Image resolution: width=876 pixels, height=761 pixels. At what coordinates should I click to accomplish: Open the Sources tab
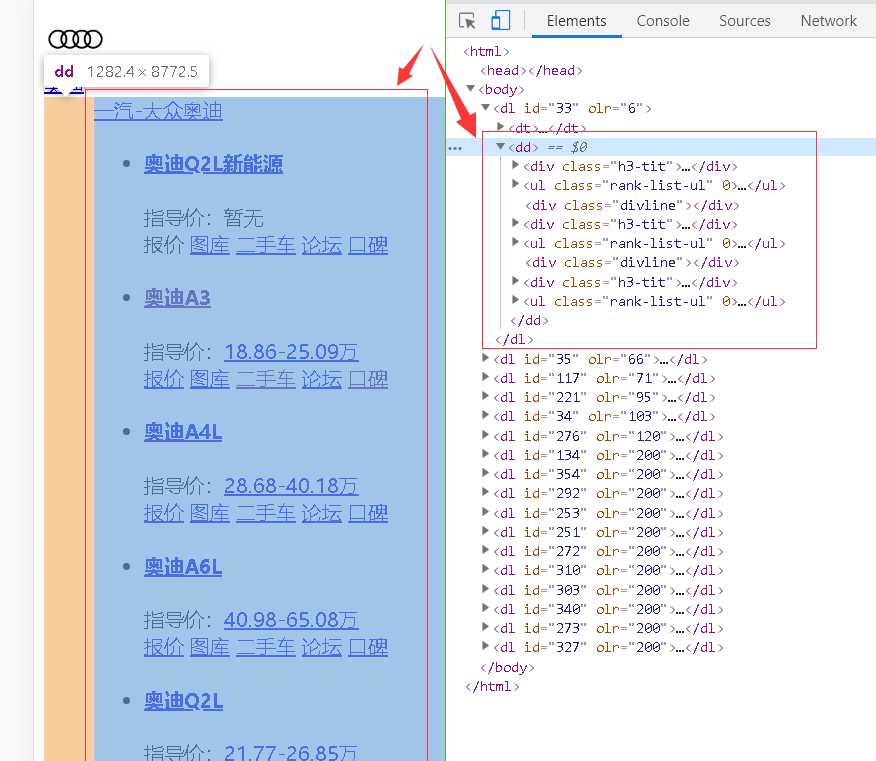point(744,21)
